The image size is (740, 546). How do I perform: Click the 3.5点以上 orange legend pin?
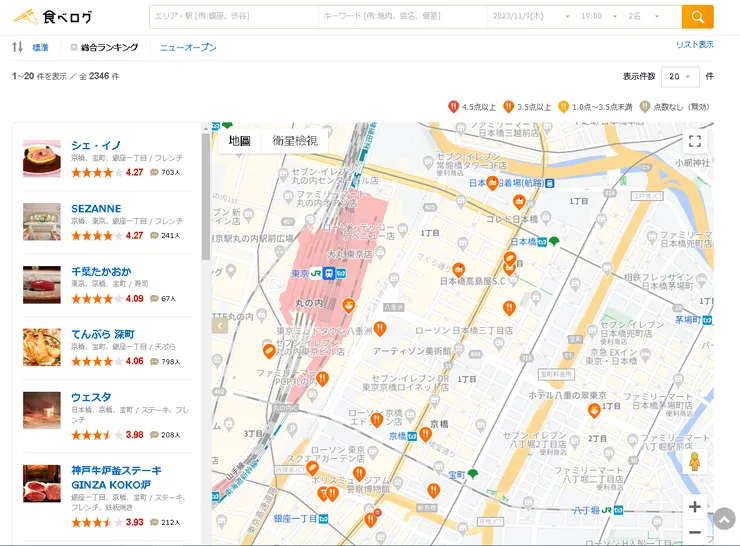[x=508, y=107]
